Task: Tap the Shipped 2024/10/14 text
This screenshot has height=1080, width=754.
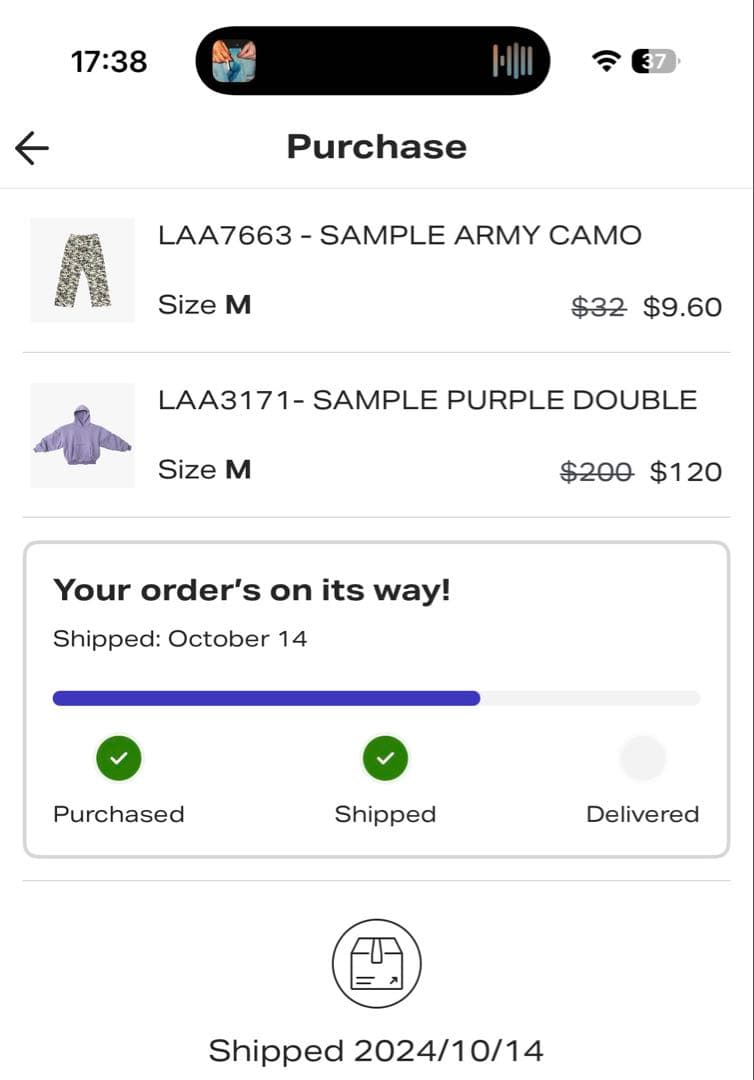Action: point(376,1051)
